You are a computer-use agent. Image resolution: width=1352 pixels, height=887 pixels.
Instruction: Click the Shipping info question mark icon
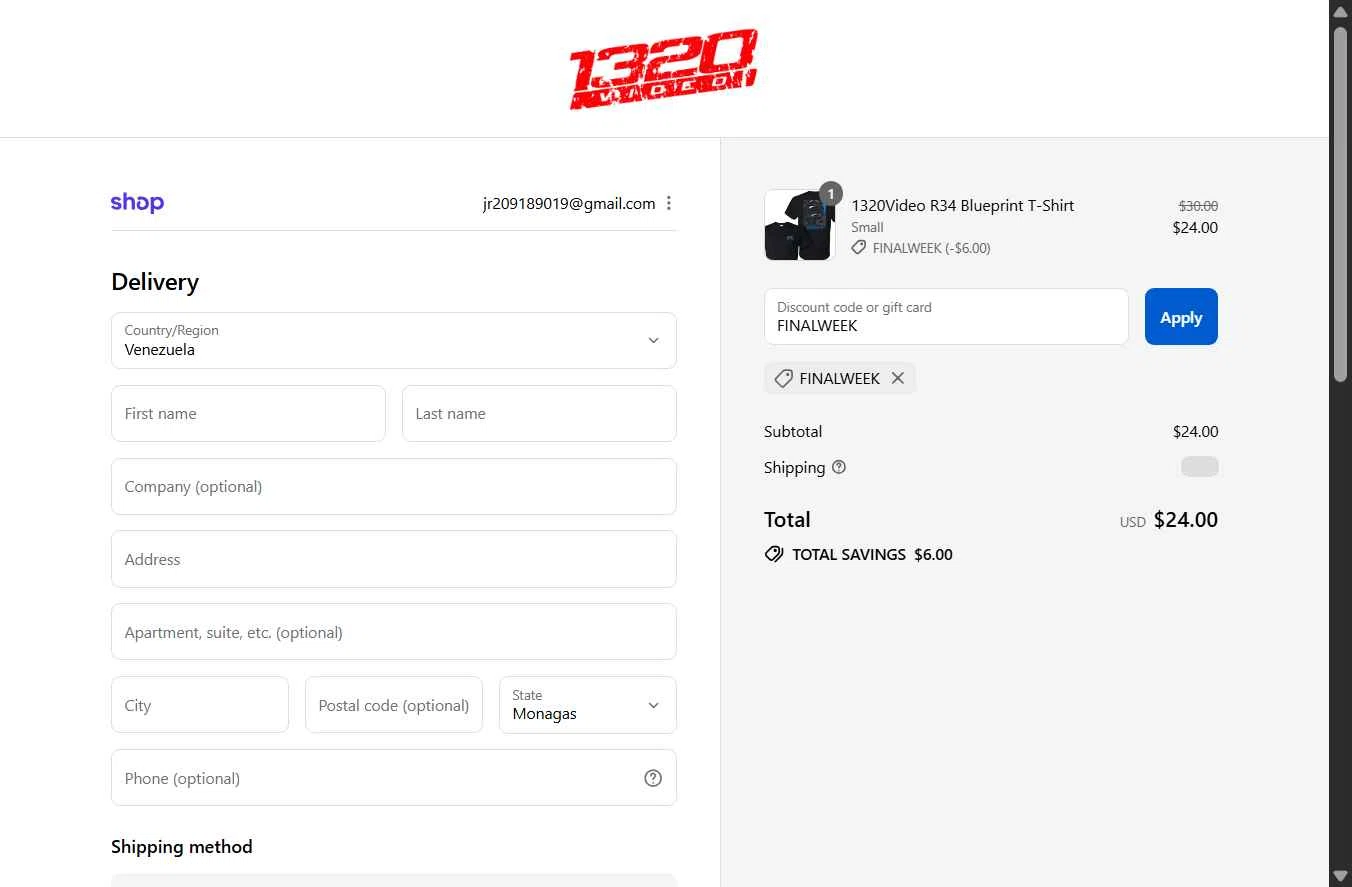pyautogui.click(x=839, y=467)
